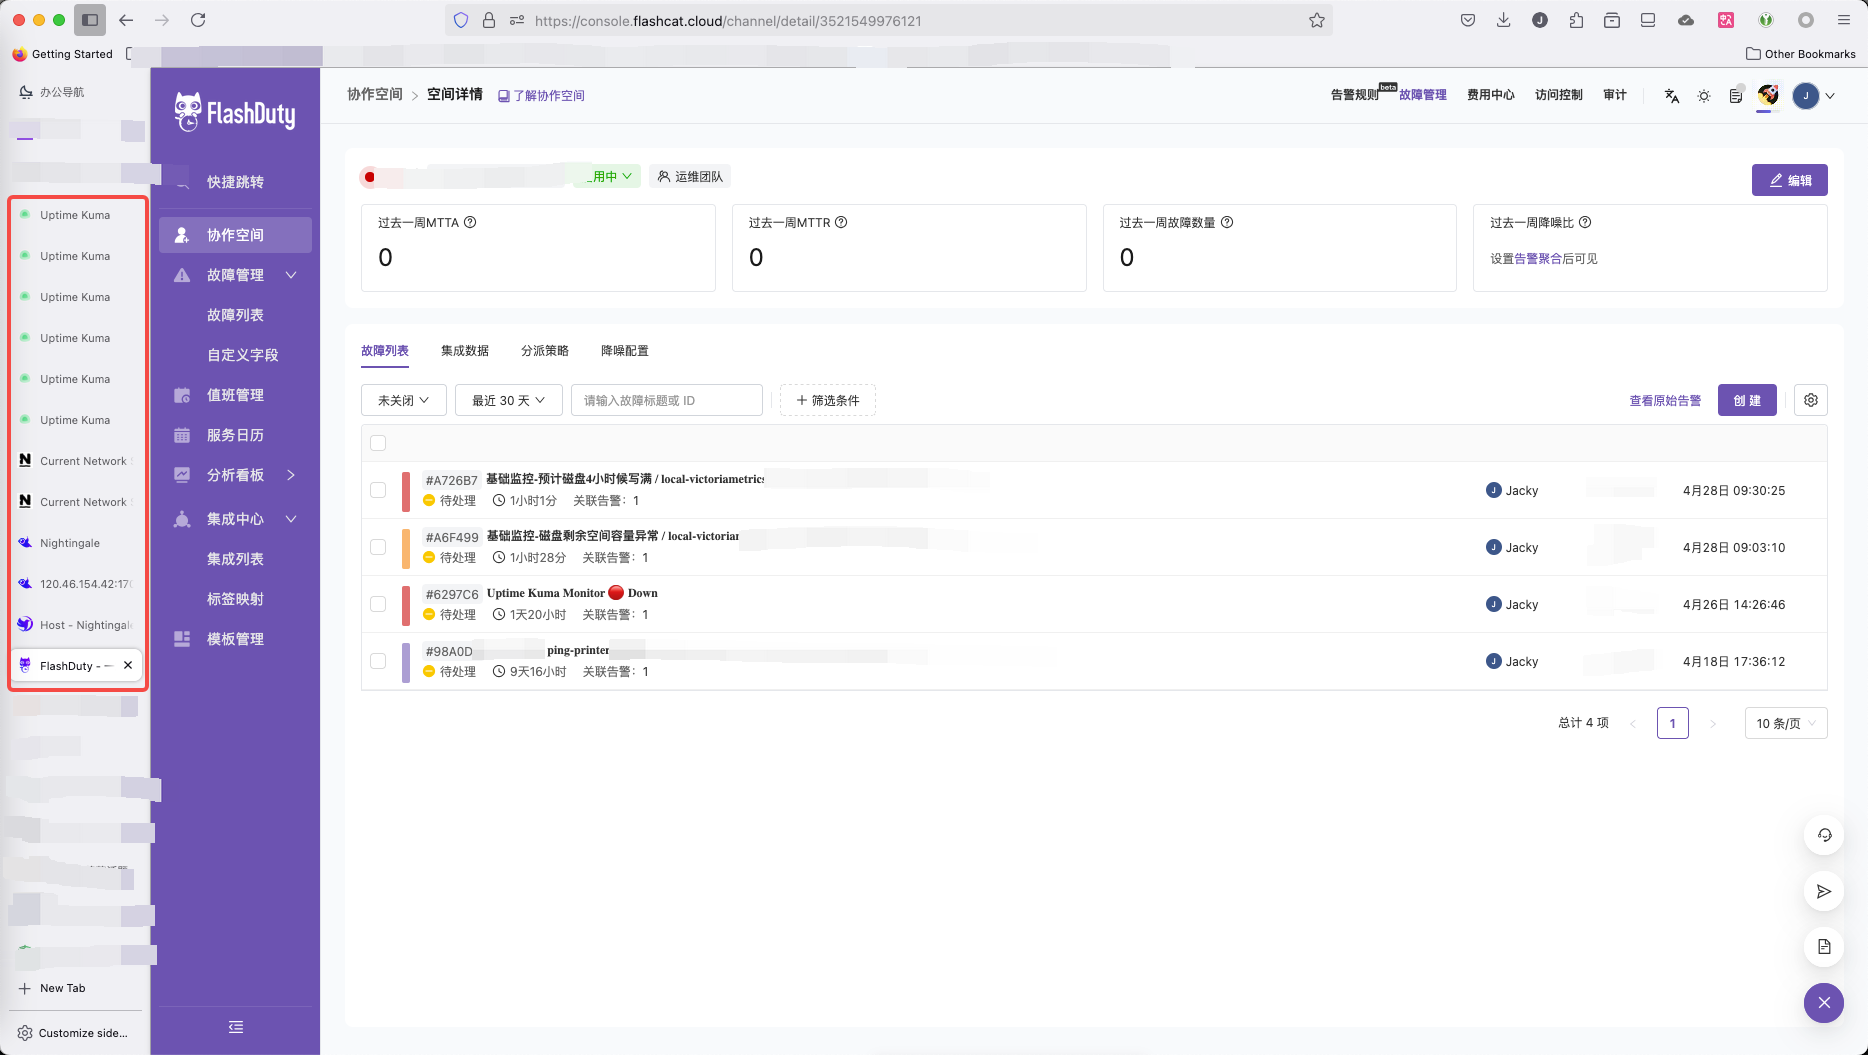1868x1055 pixels.
Task: Click the 编辑 button
Action: coord(1790,180)
